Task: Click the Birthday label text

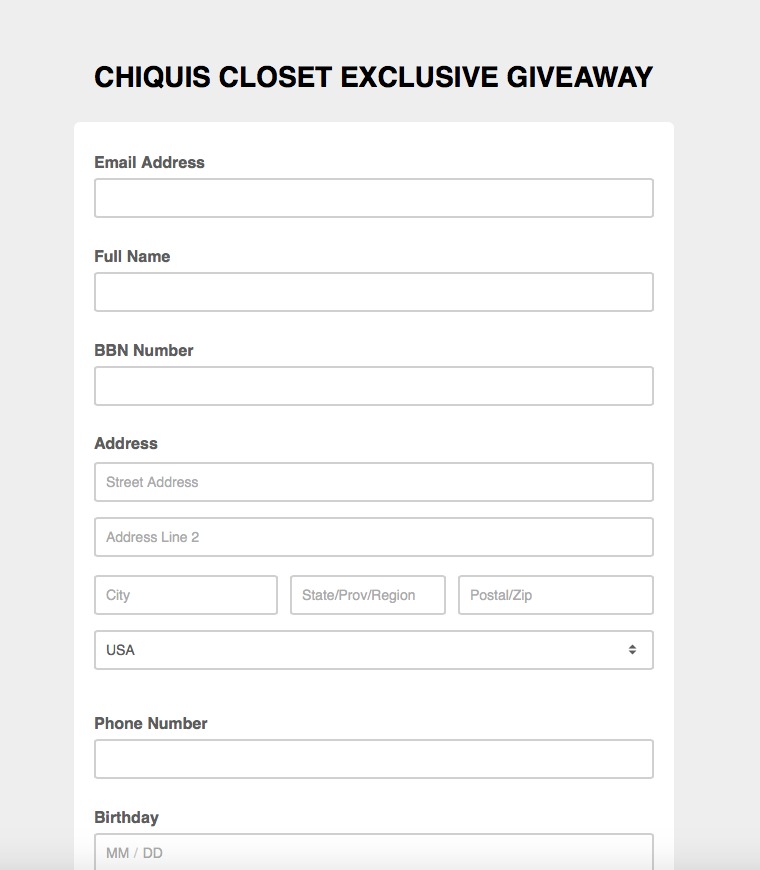Action: click(126, 818)
